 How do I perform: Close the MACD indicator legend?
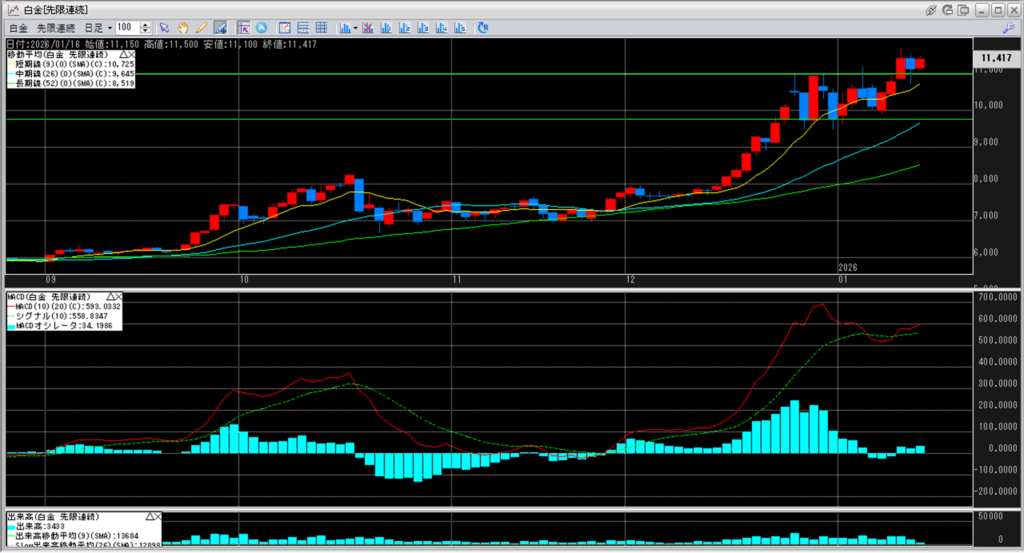click(117, 297)
